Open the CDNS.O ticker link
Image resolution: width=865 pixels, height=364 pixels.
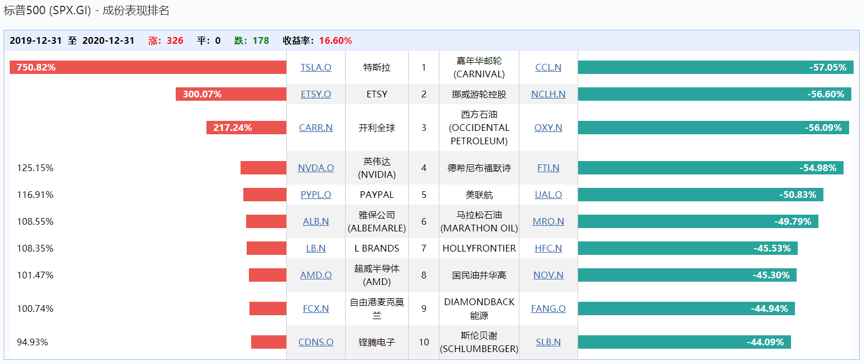click(x=316, y=342)
